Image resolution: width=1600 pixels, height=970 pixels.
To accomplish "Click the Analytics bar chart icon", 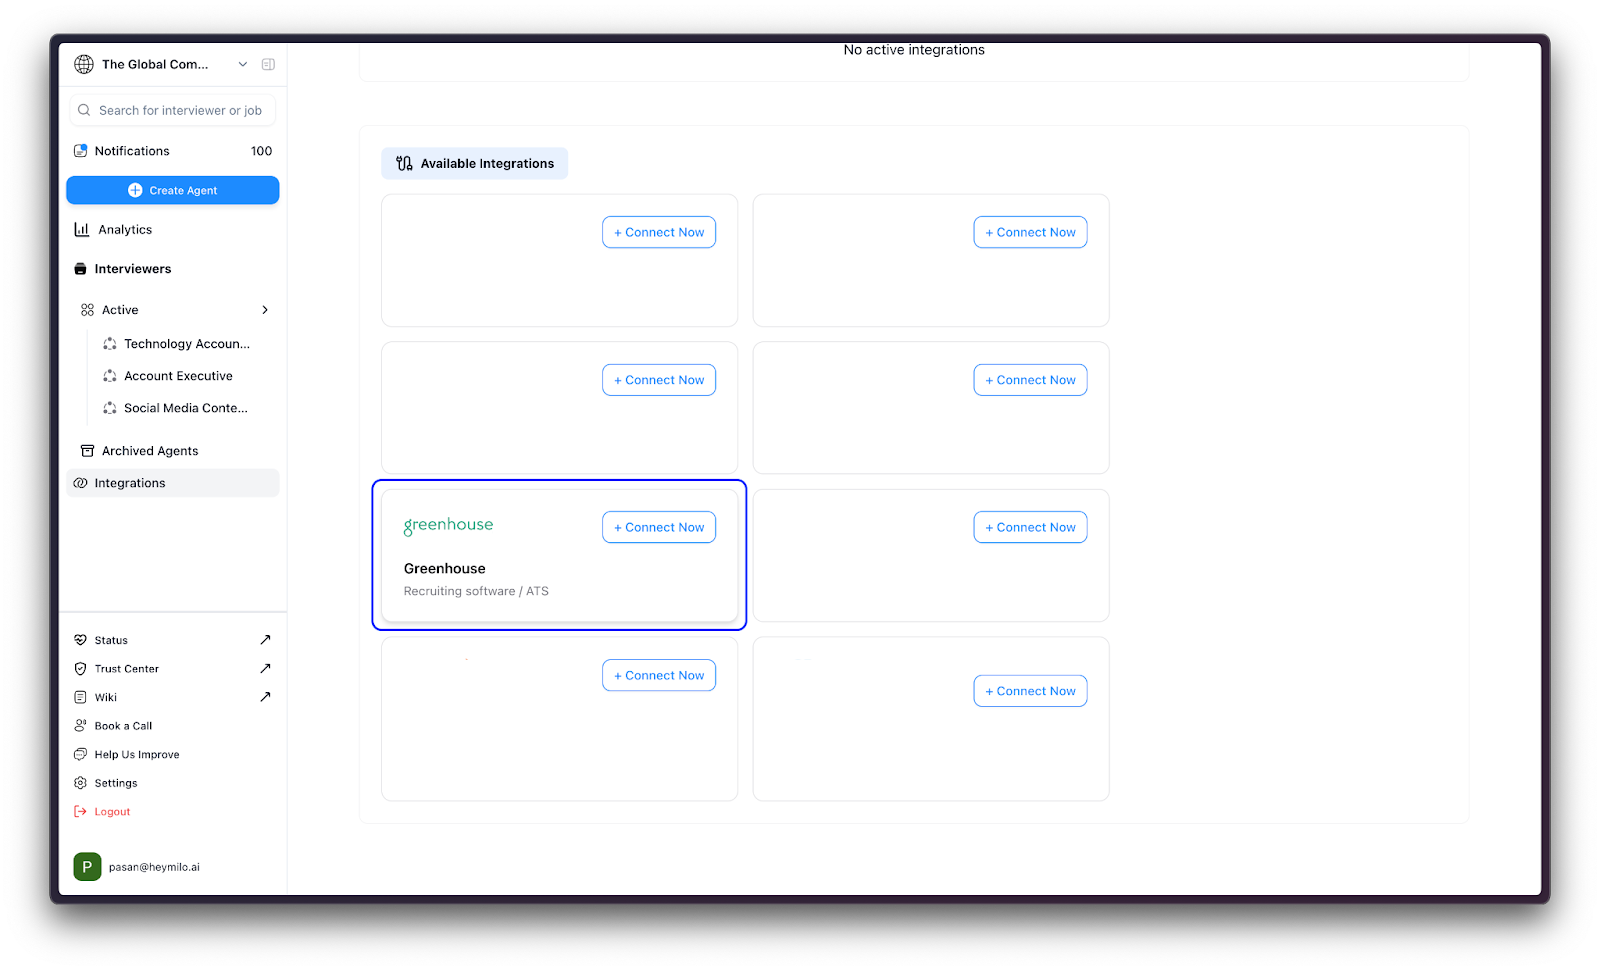I will (x=82, y=230).
